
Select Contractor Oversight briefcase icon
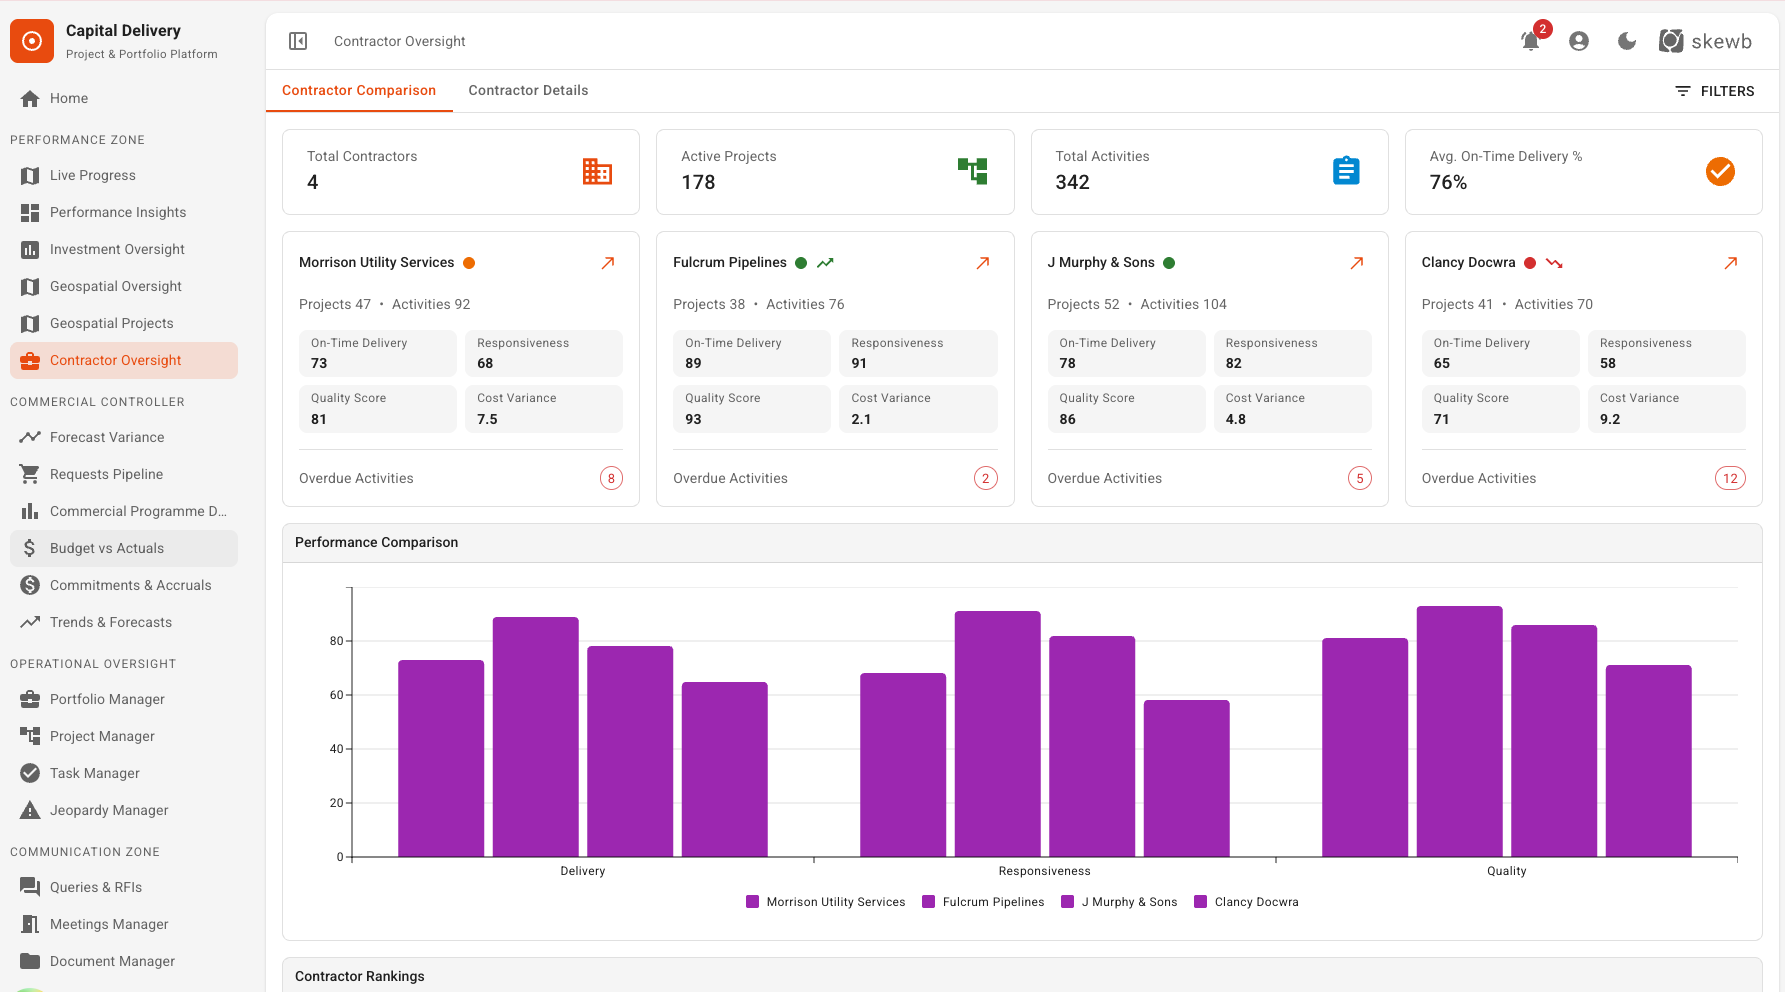tap(30, 360)
